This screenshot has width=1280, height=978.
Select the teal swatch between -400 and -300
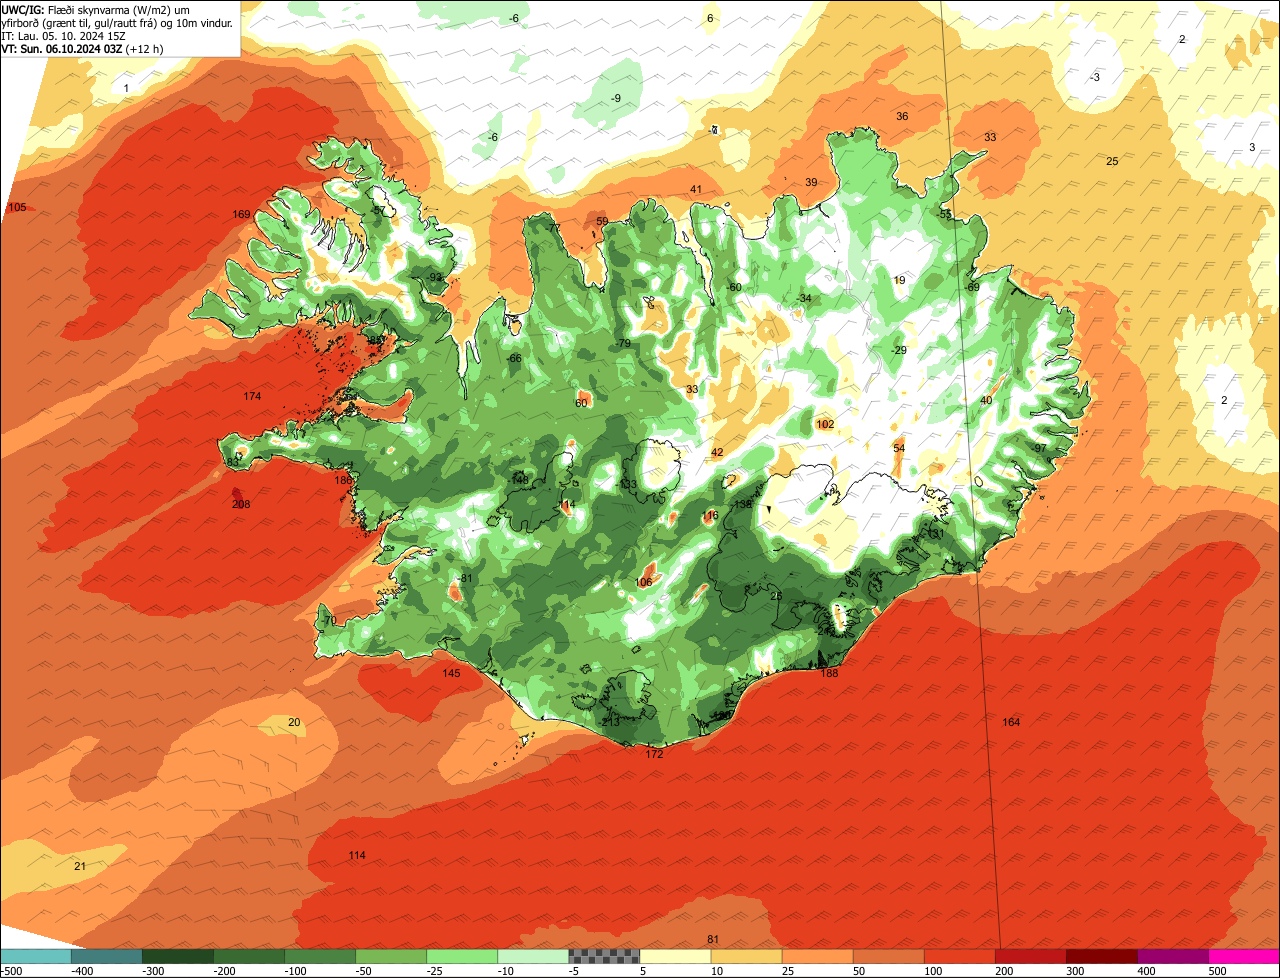click(x=107, y=956)
